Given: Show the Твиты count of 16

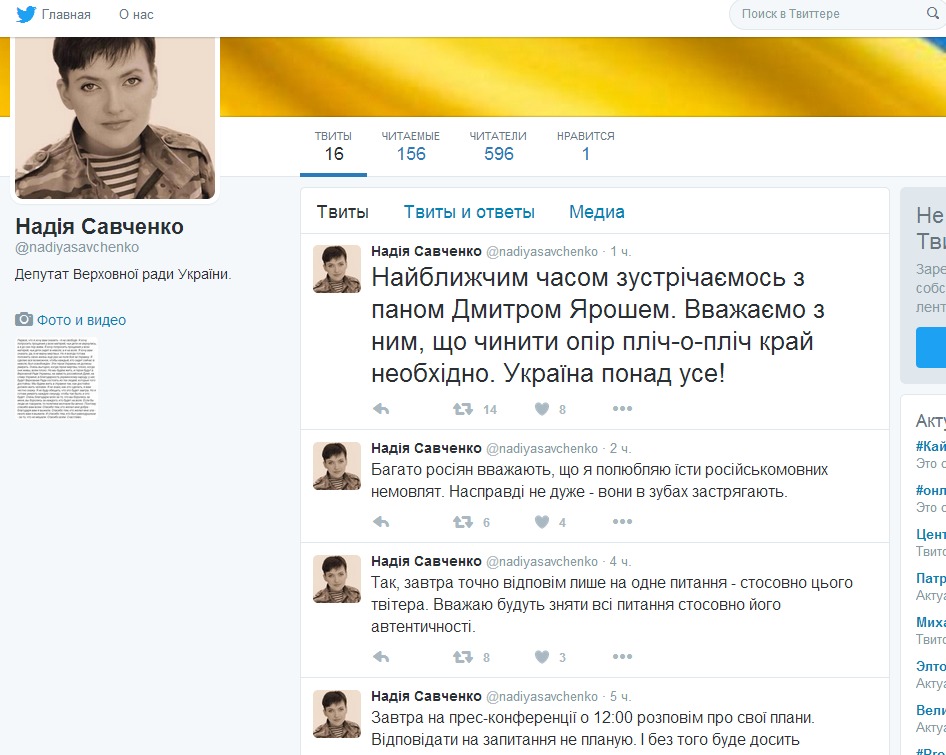Looking at the screenshot, I should tap(334, 147).
